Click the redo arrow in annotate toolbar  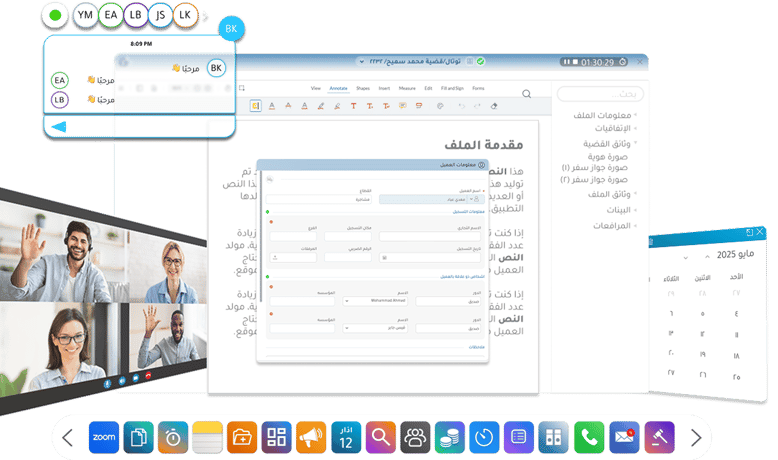[x=477, y=106]
